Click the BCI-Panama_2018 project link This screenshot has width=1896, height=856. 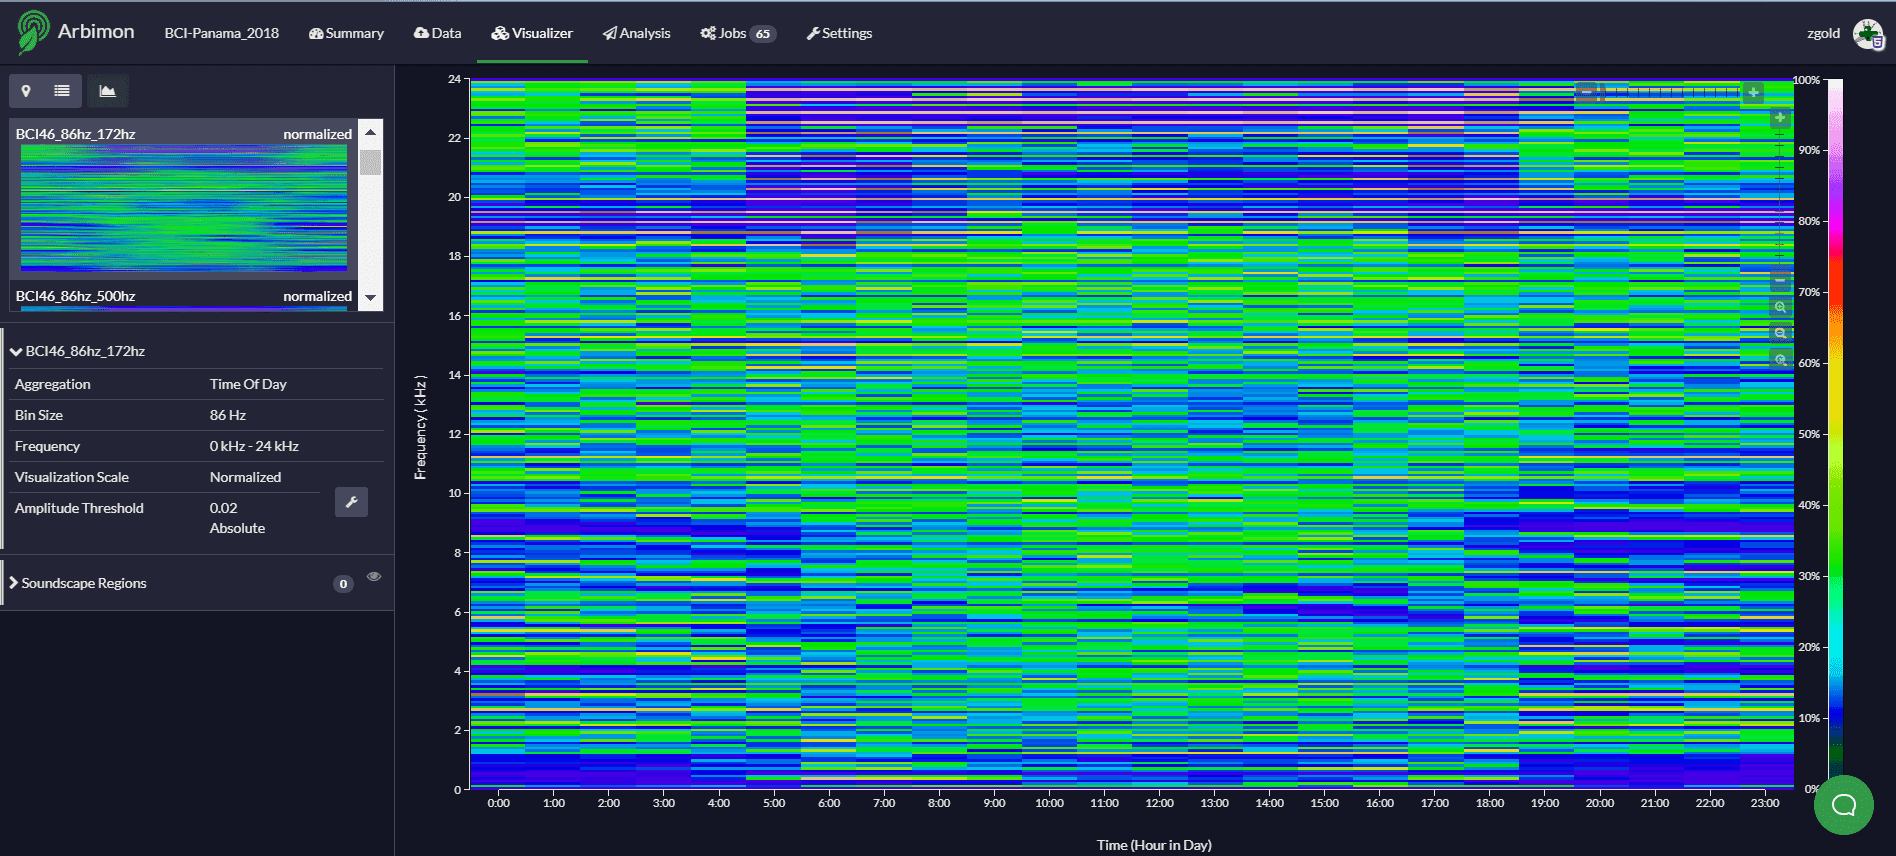[x=222, y=33]
